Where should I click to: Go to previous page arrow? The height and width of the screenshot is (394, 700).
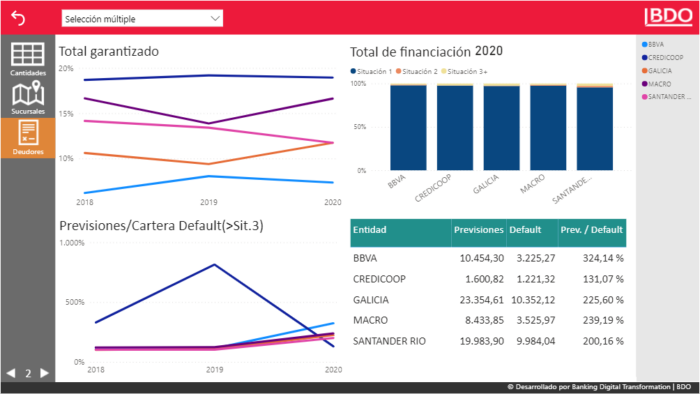[11, 373]
